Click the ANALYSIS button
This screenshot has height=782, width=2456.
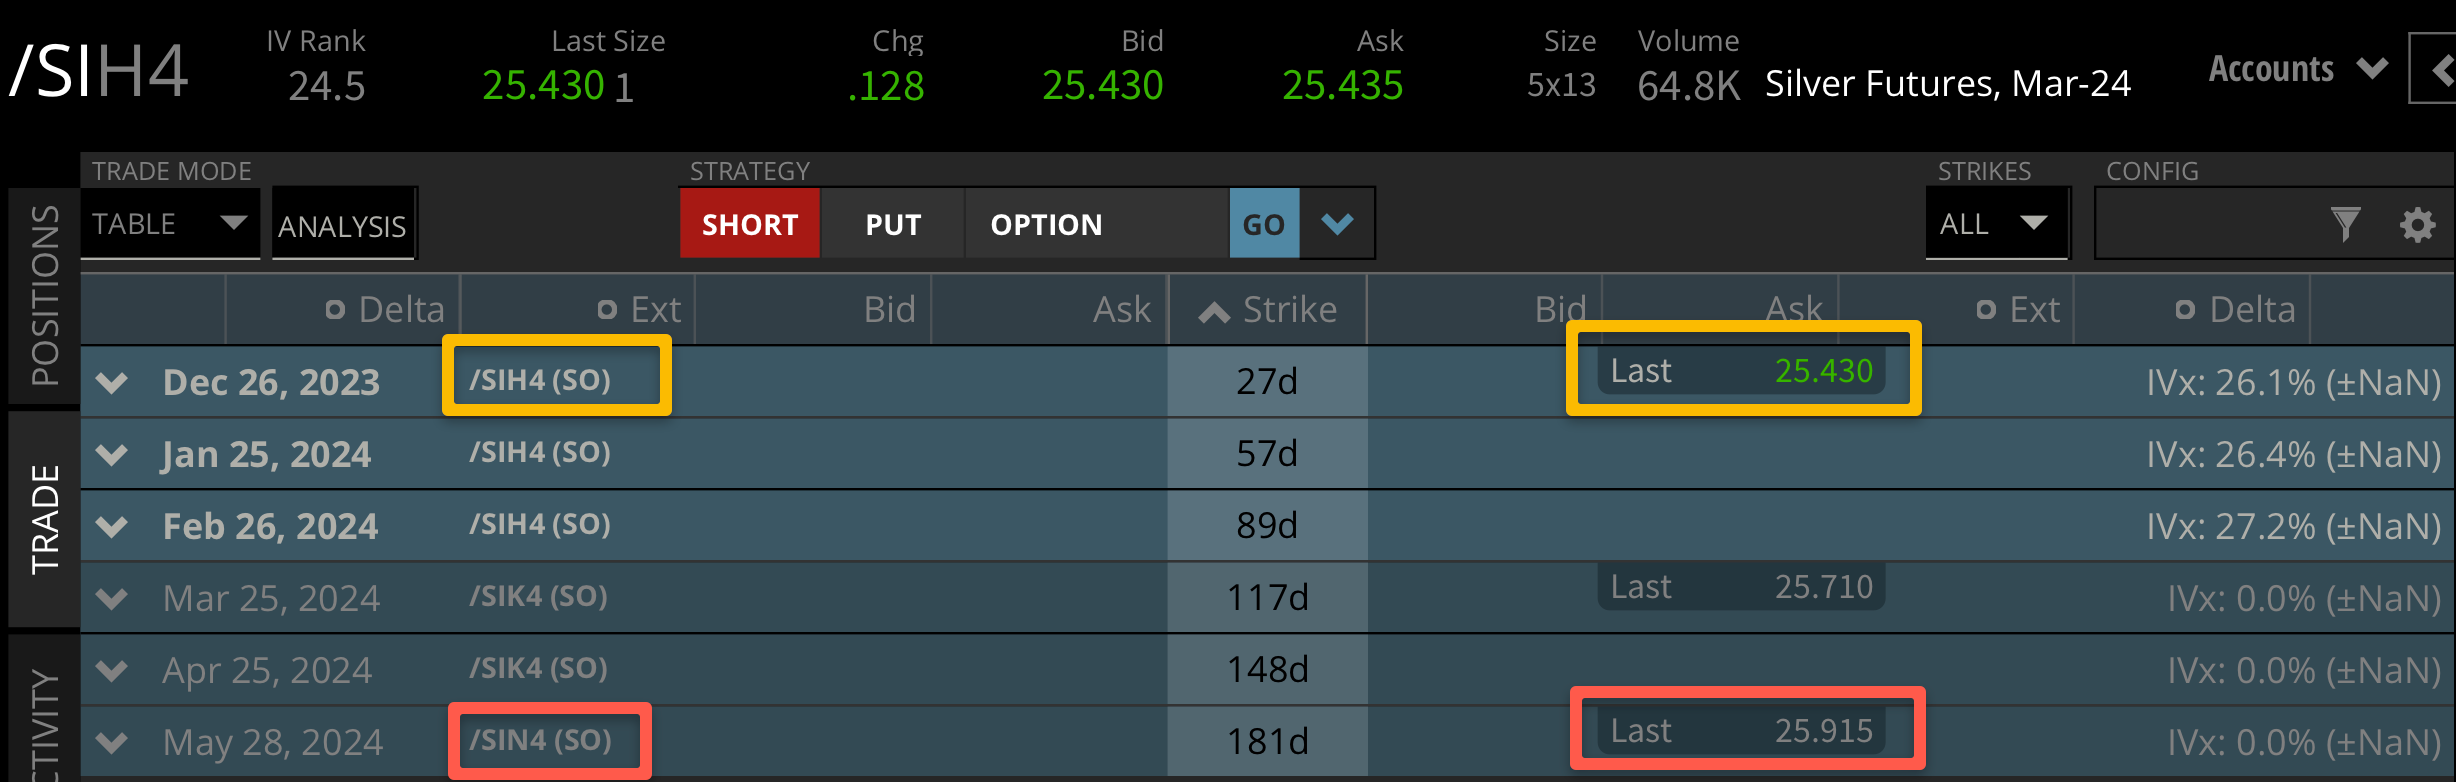(x=342, y=226)
